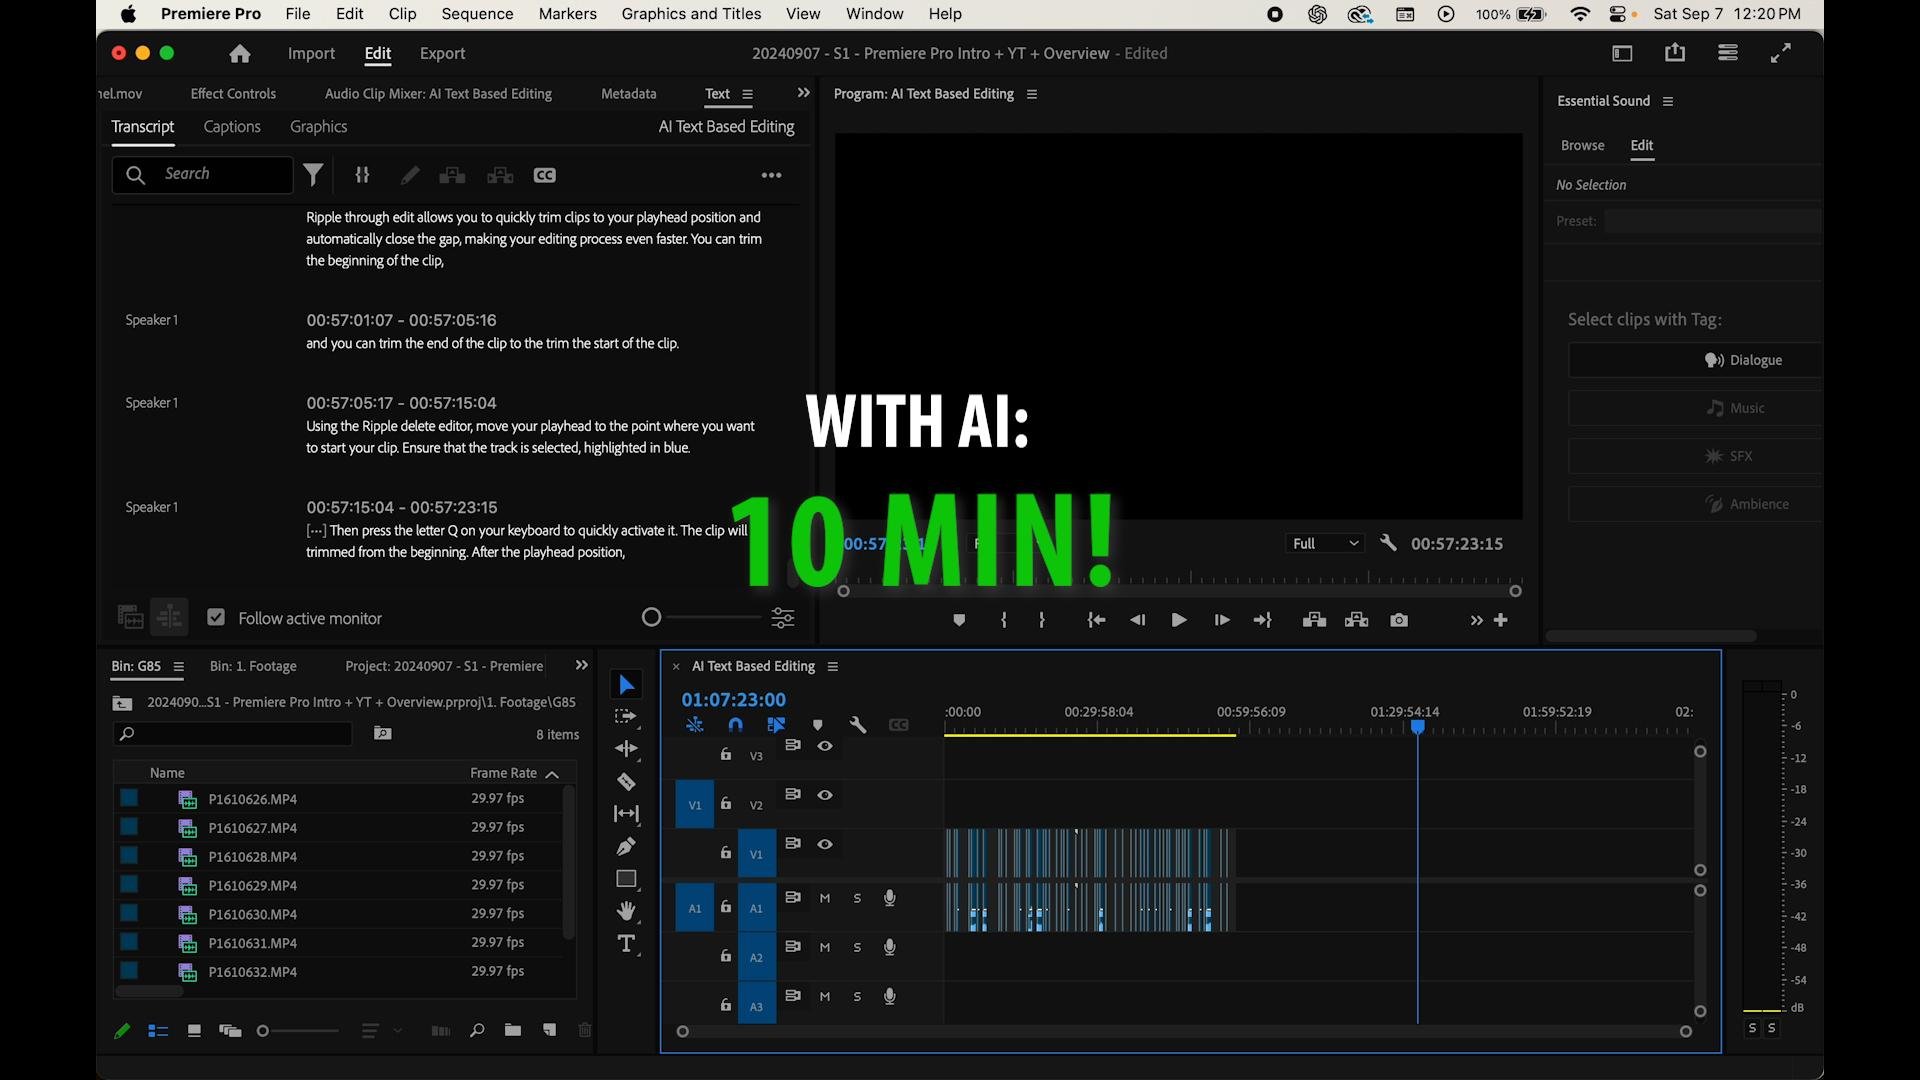Mute track A1
The image size is (1920, 1080).
coord(825,898)
